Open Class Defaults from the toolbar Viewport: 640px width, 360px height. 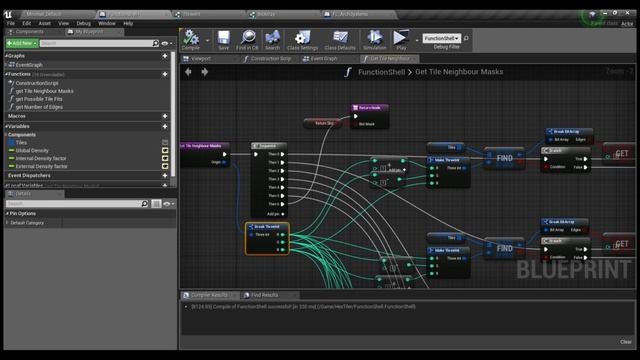tap(340, 40)
